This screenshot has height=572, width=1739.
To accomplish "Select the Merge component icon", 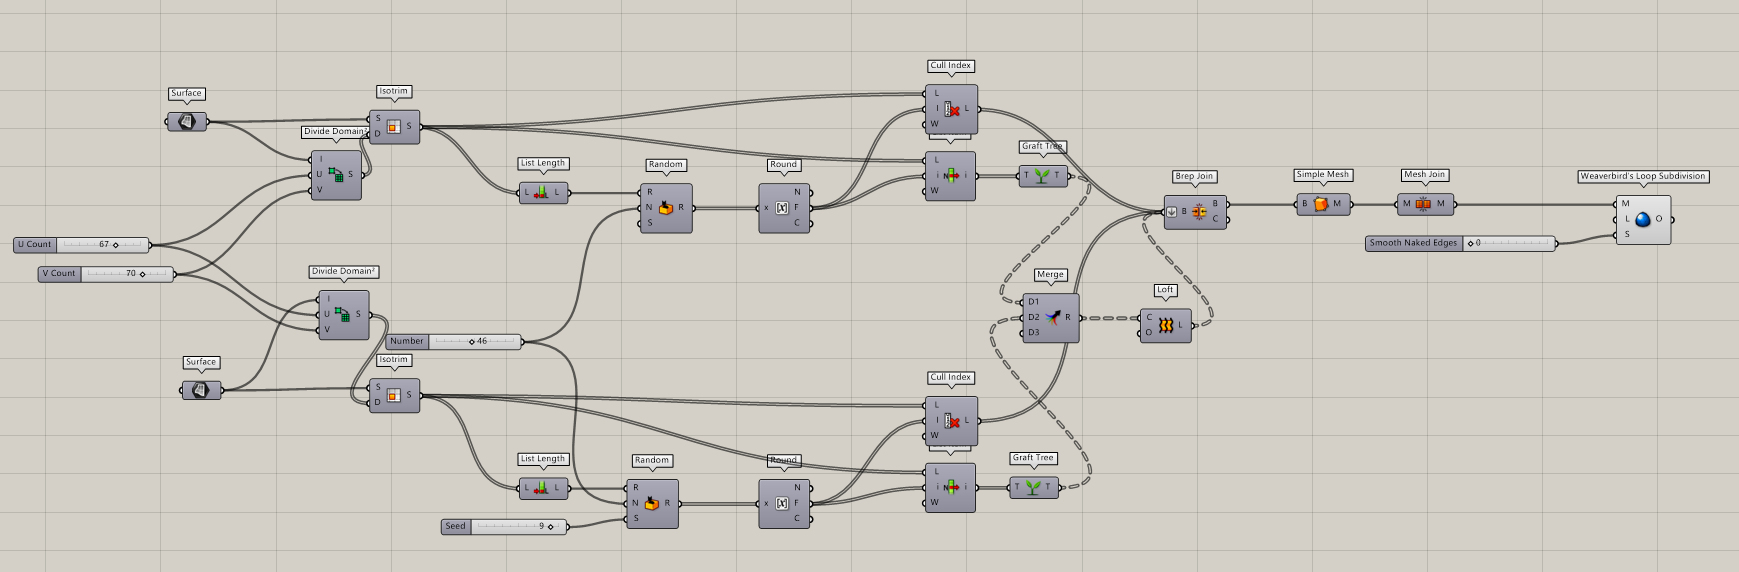I will 1050,318.
